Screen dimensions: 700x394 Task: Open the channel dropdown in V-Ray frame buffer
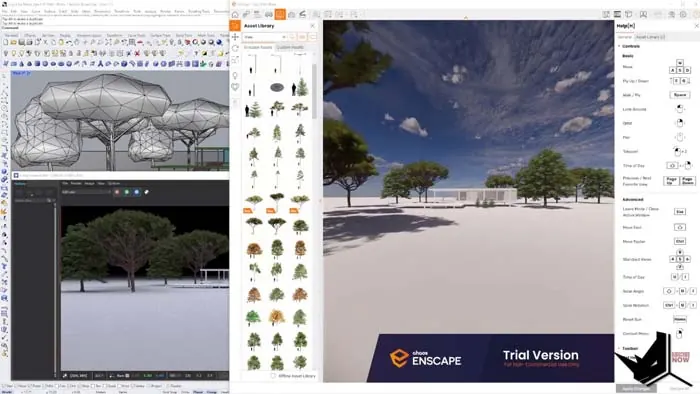86,192
